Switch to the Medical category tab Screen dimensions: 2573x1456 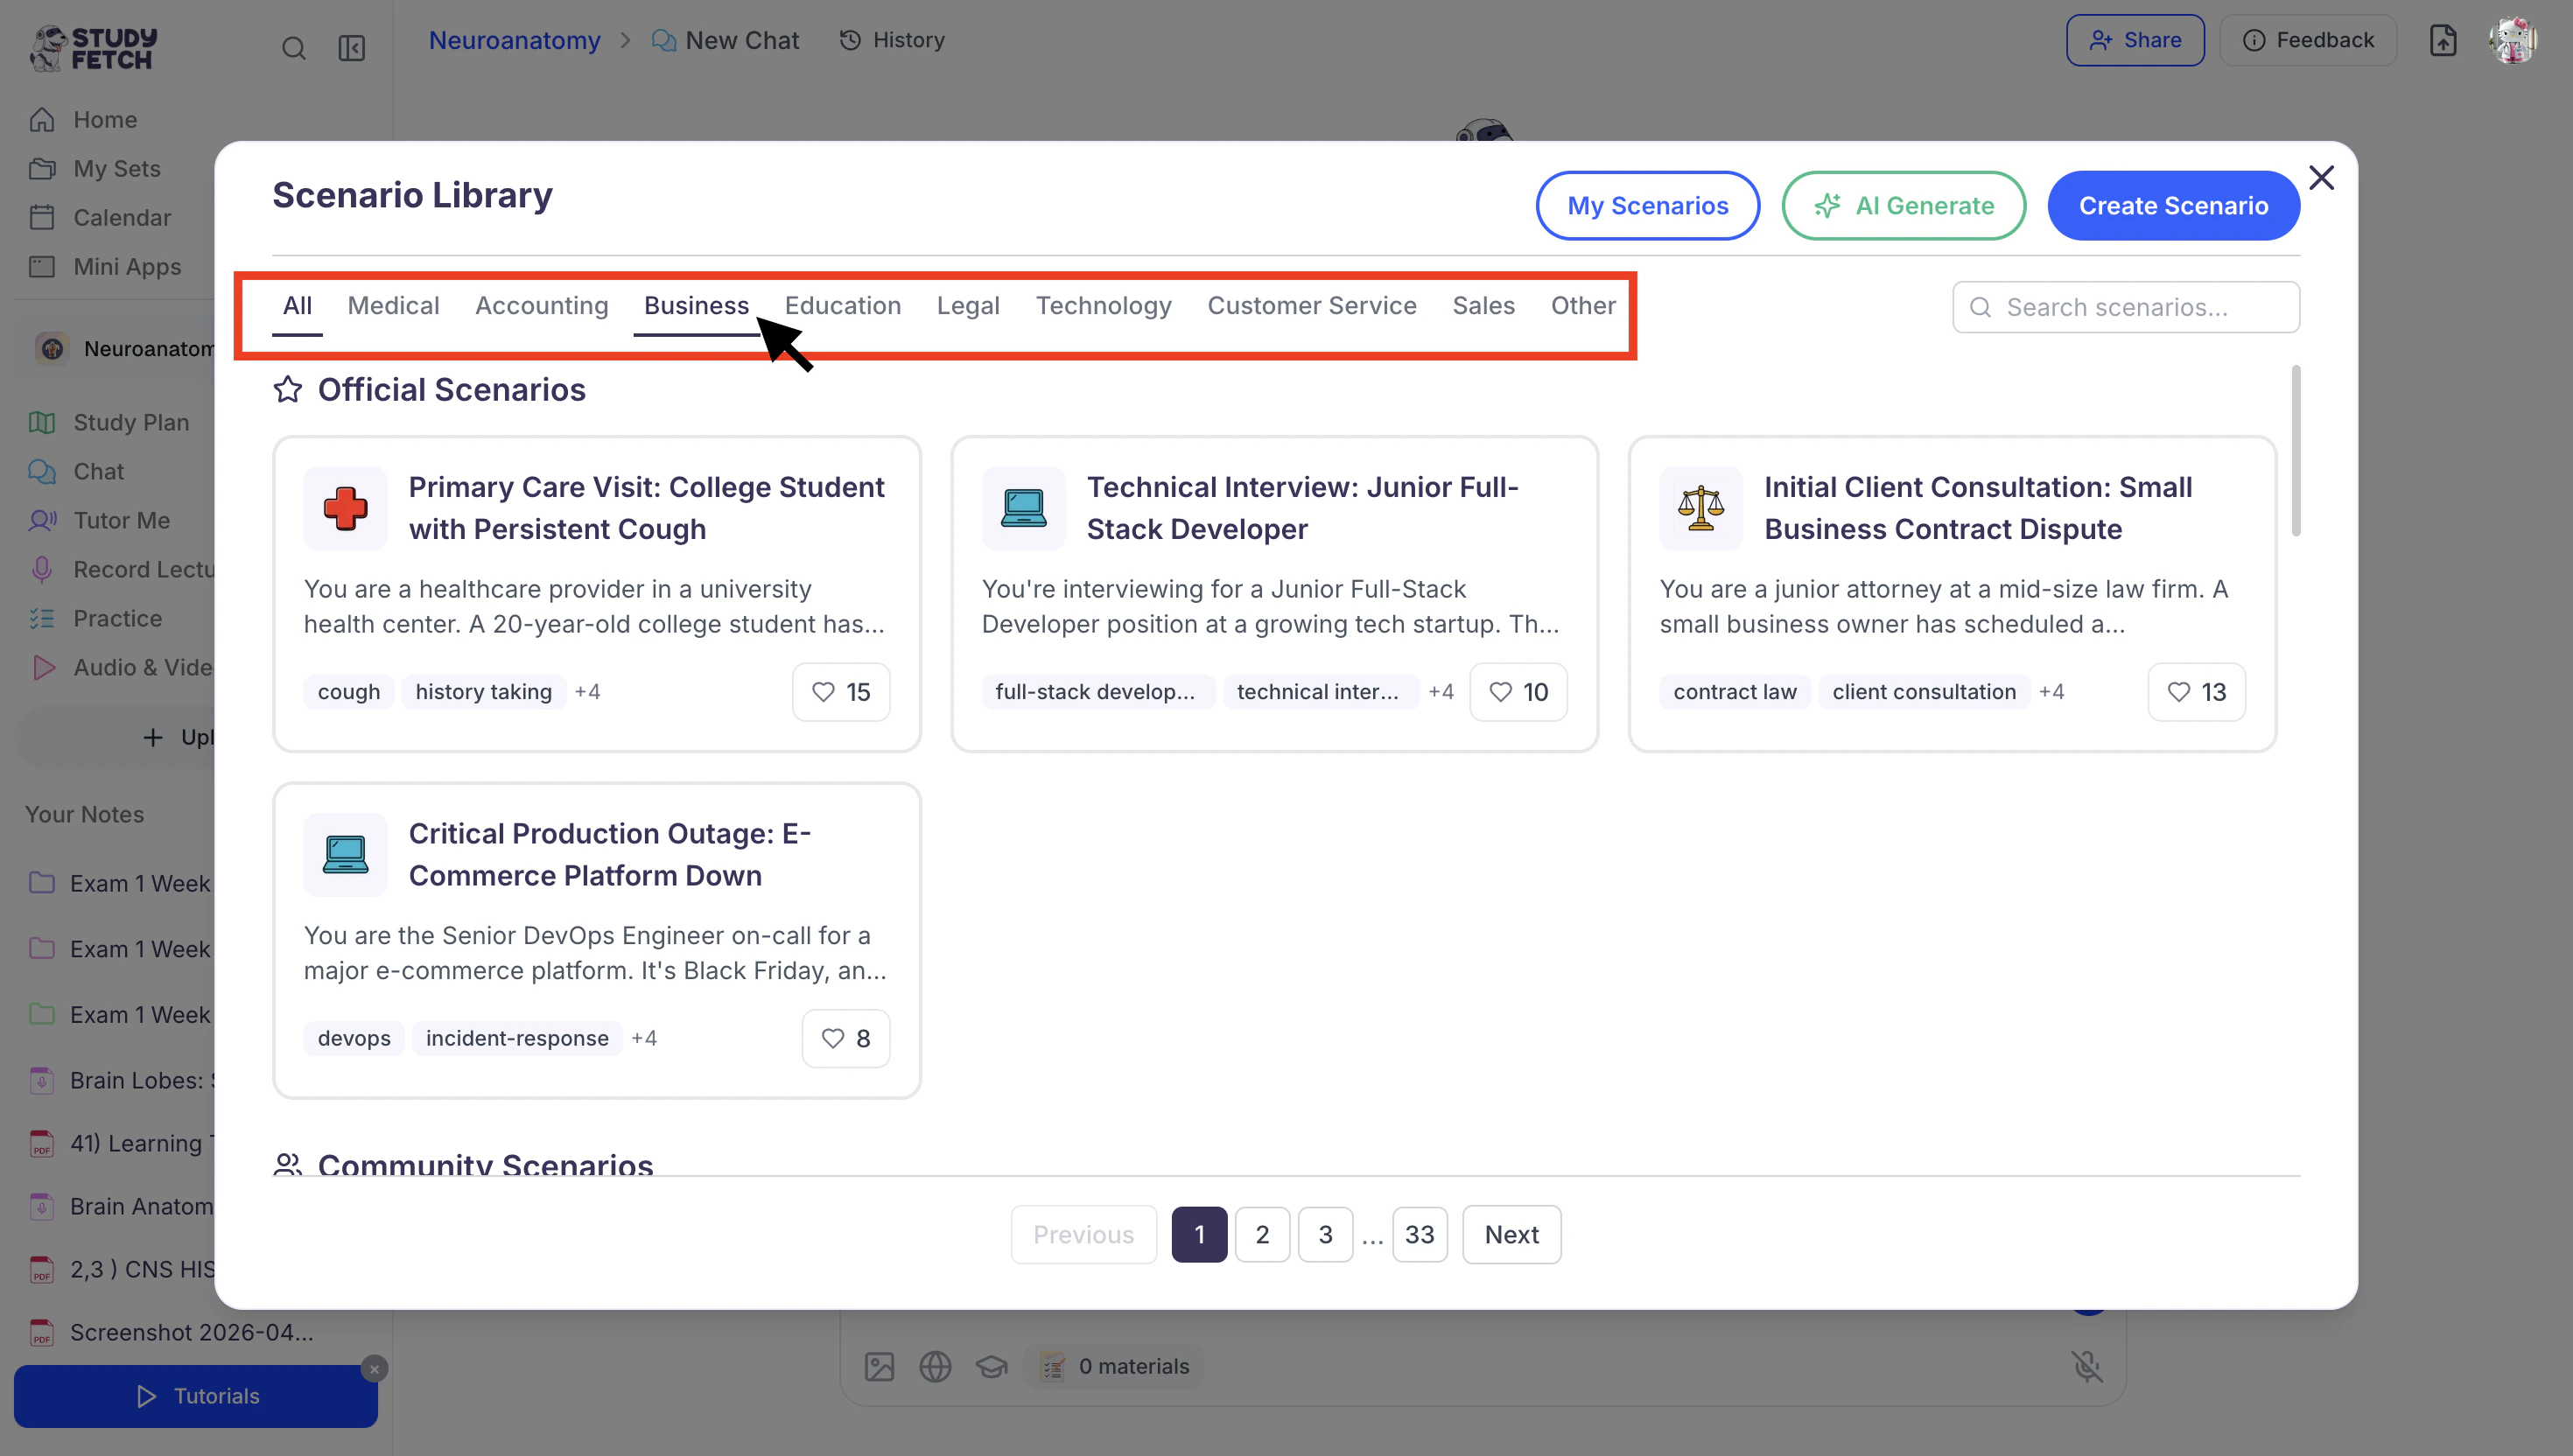coord(393,306)
